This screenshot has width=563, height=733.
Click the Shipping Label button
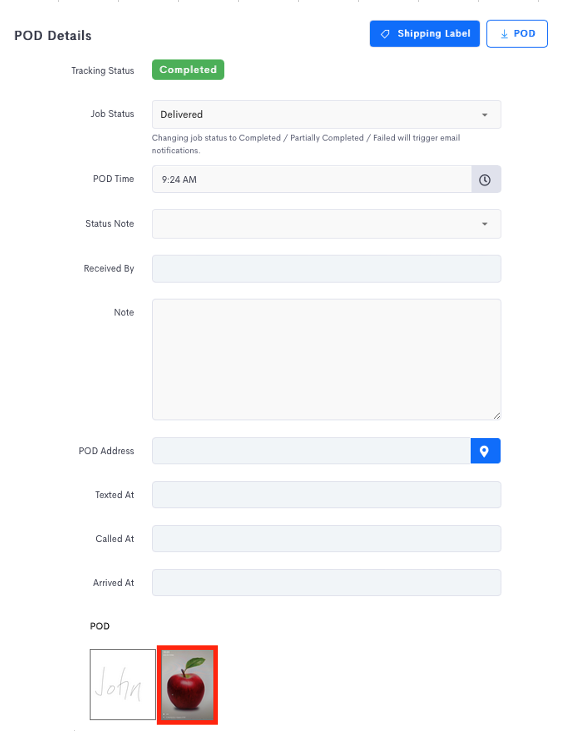click(425, 34)
